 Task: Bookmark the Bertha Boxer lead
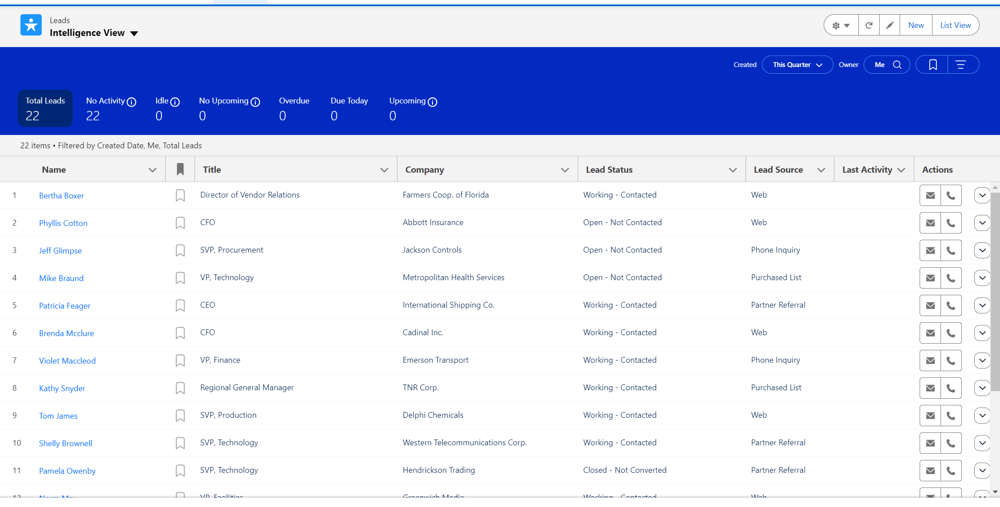[x=180, y=195]
